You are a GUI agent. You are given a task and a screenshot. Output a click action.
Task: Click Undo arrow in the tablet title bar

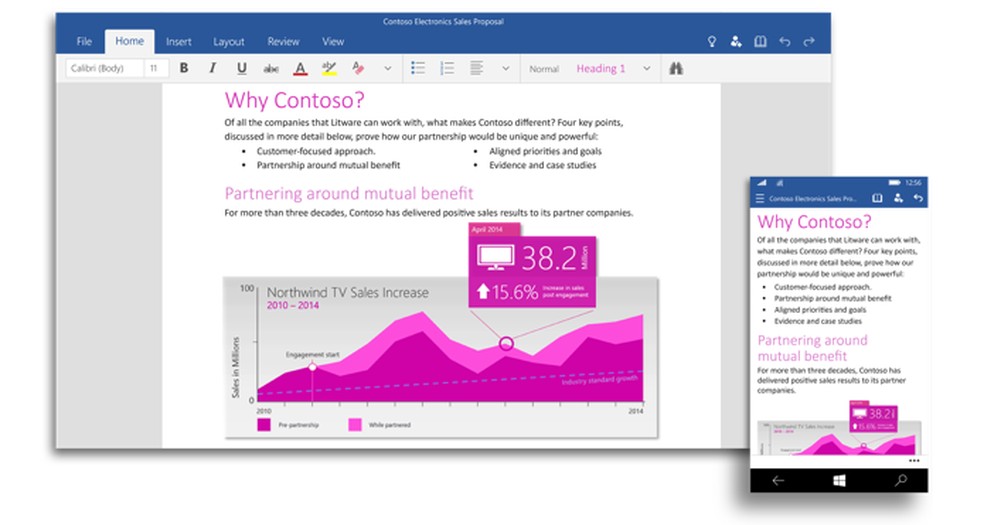click(784, 41)
